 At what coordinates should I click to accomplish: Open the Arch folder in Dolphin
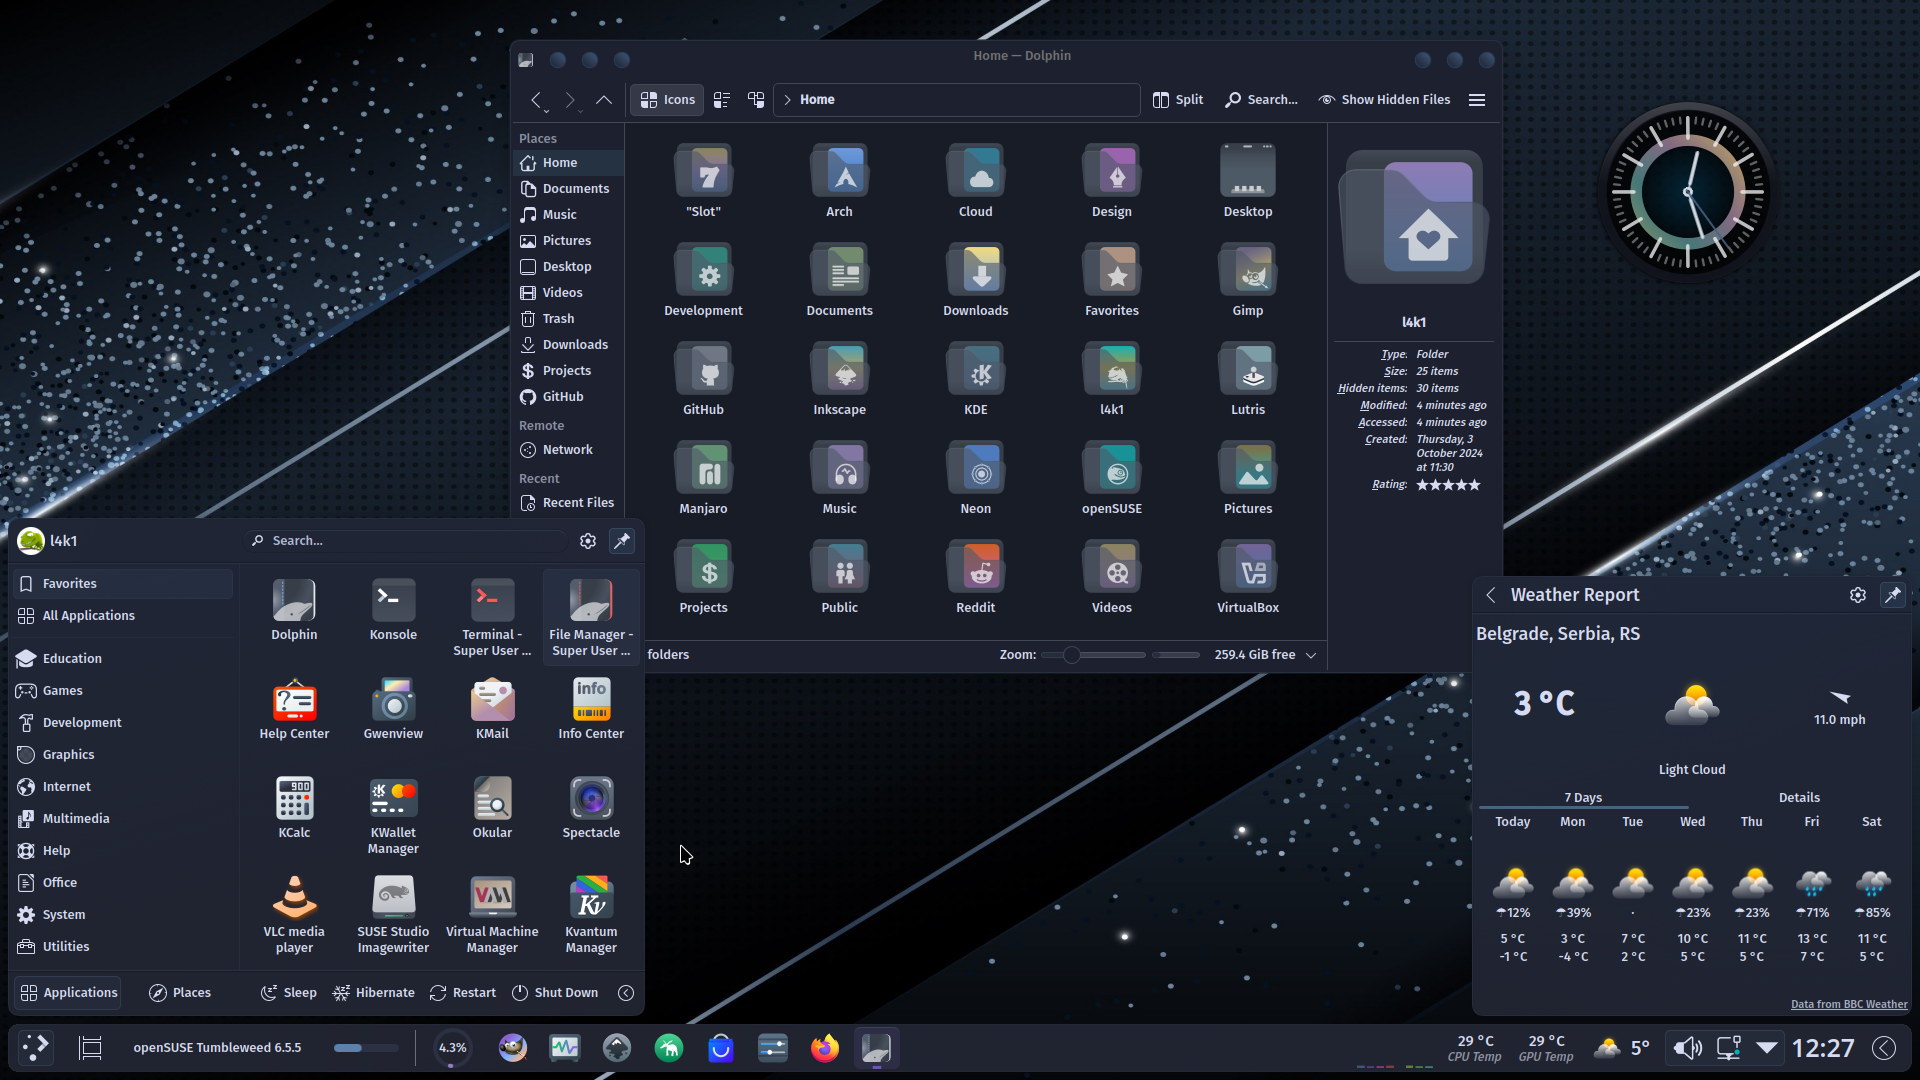point(839,182)
